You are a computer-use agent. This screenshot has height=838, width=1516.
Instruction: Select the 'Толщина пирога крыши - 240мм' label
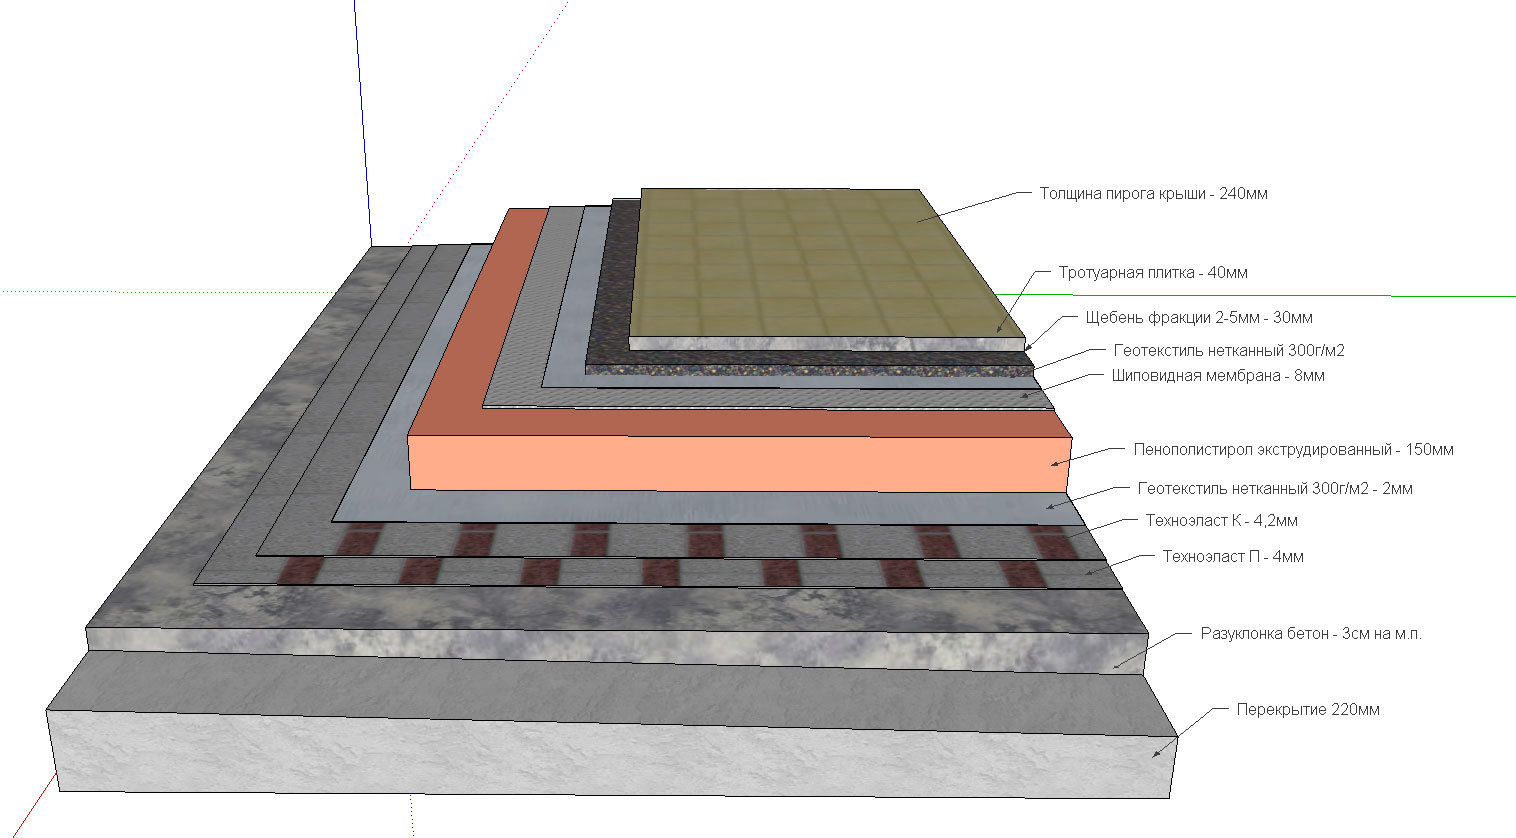1153,194
